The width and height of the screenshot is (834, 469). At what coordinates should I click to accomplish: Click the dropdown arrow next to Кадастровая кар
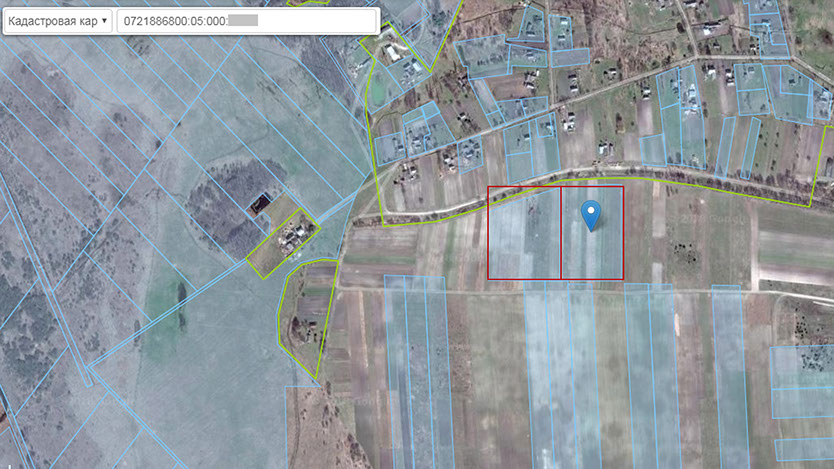(104, 21)
